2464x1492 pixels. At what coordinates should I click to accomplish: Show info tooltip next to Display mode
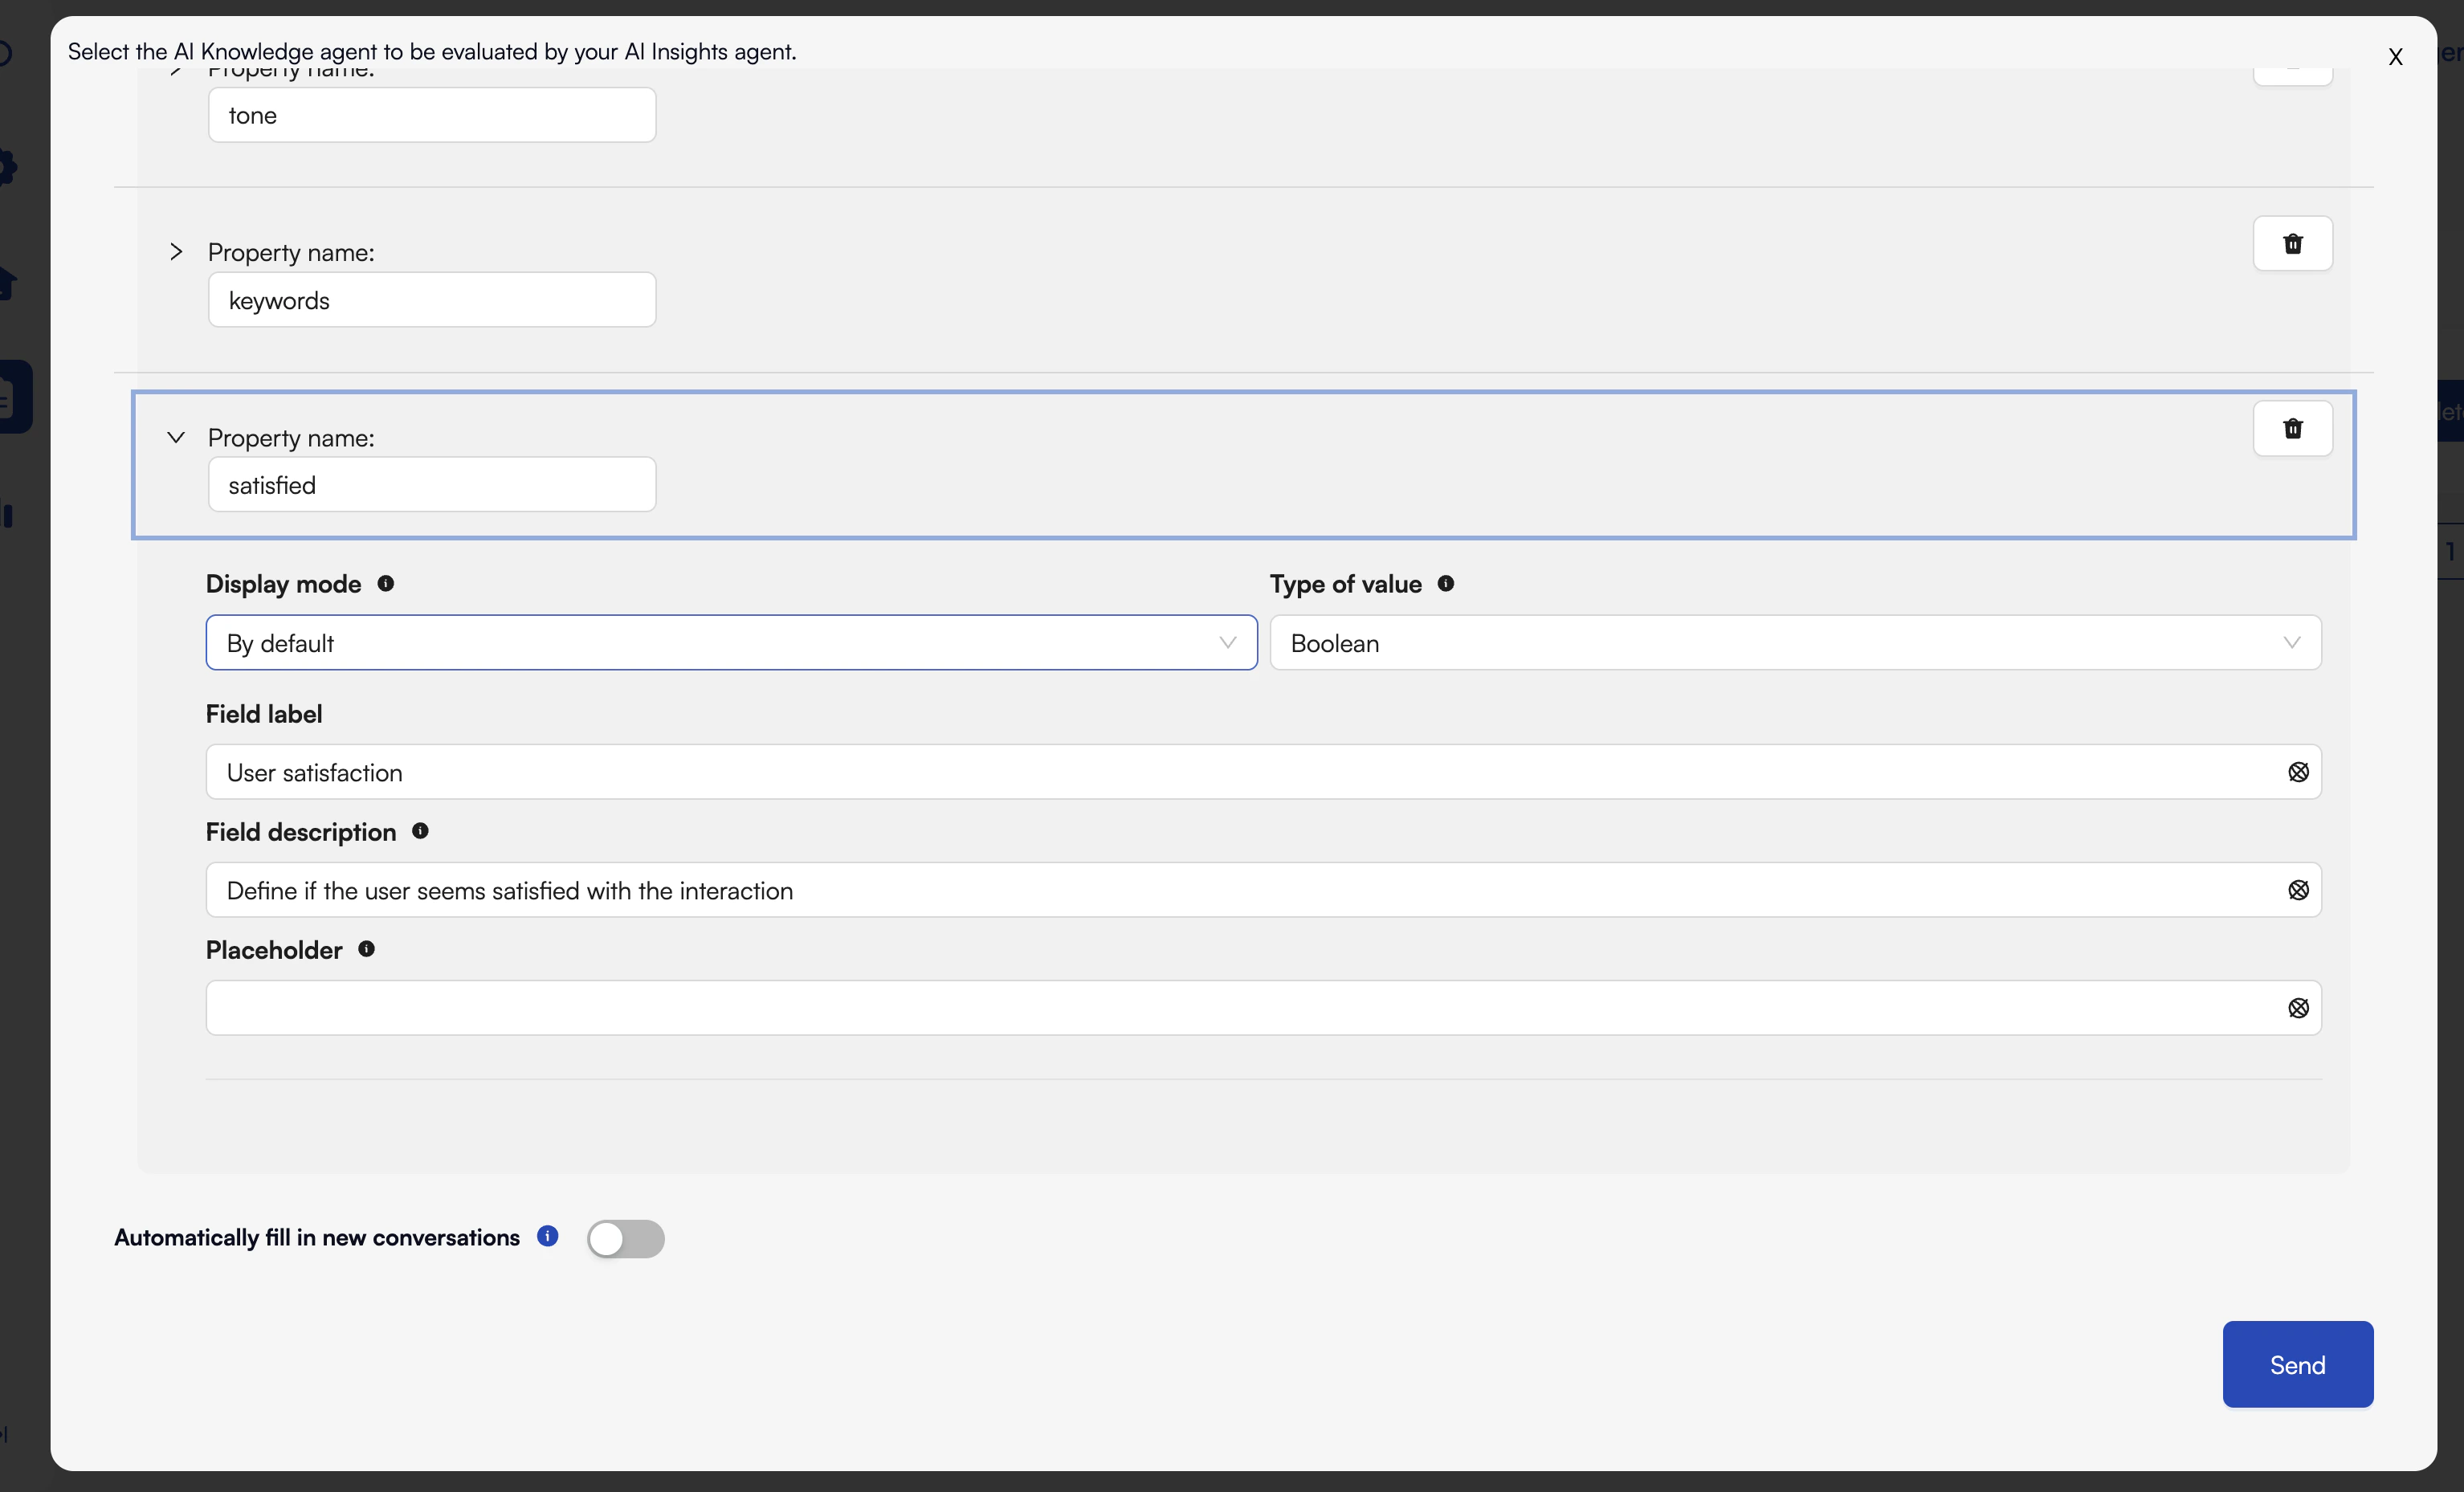[x=386, y=583]
